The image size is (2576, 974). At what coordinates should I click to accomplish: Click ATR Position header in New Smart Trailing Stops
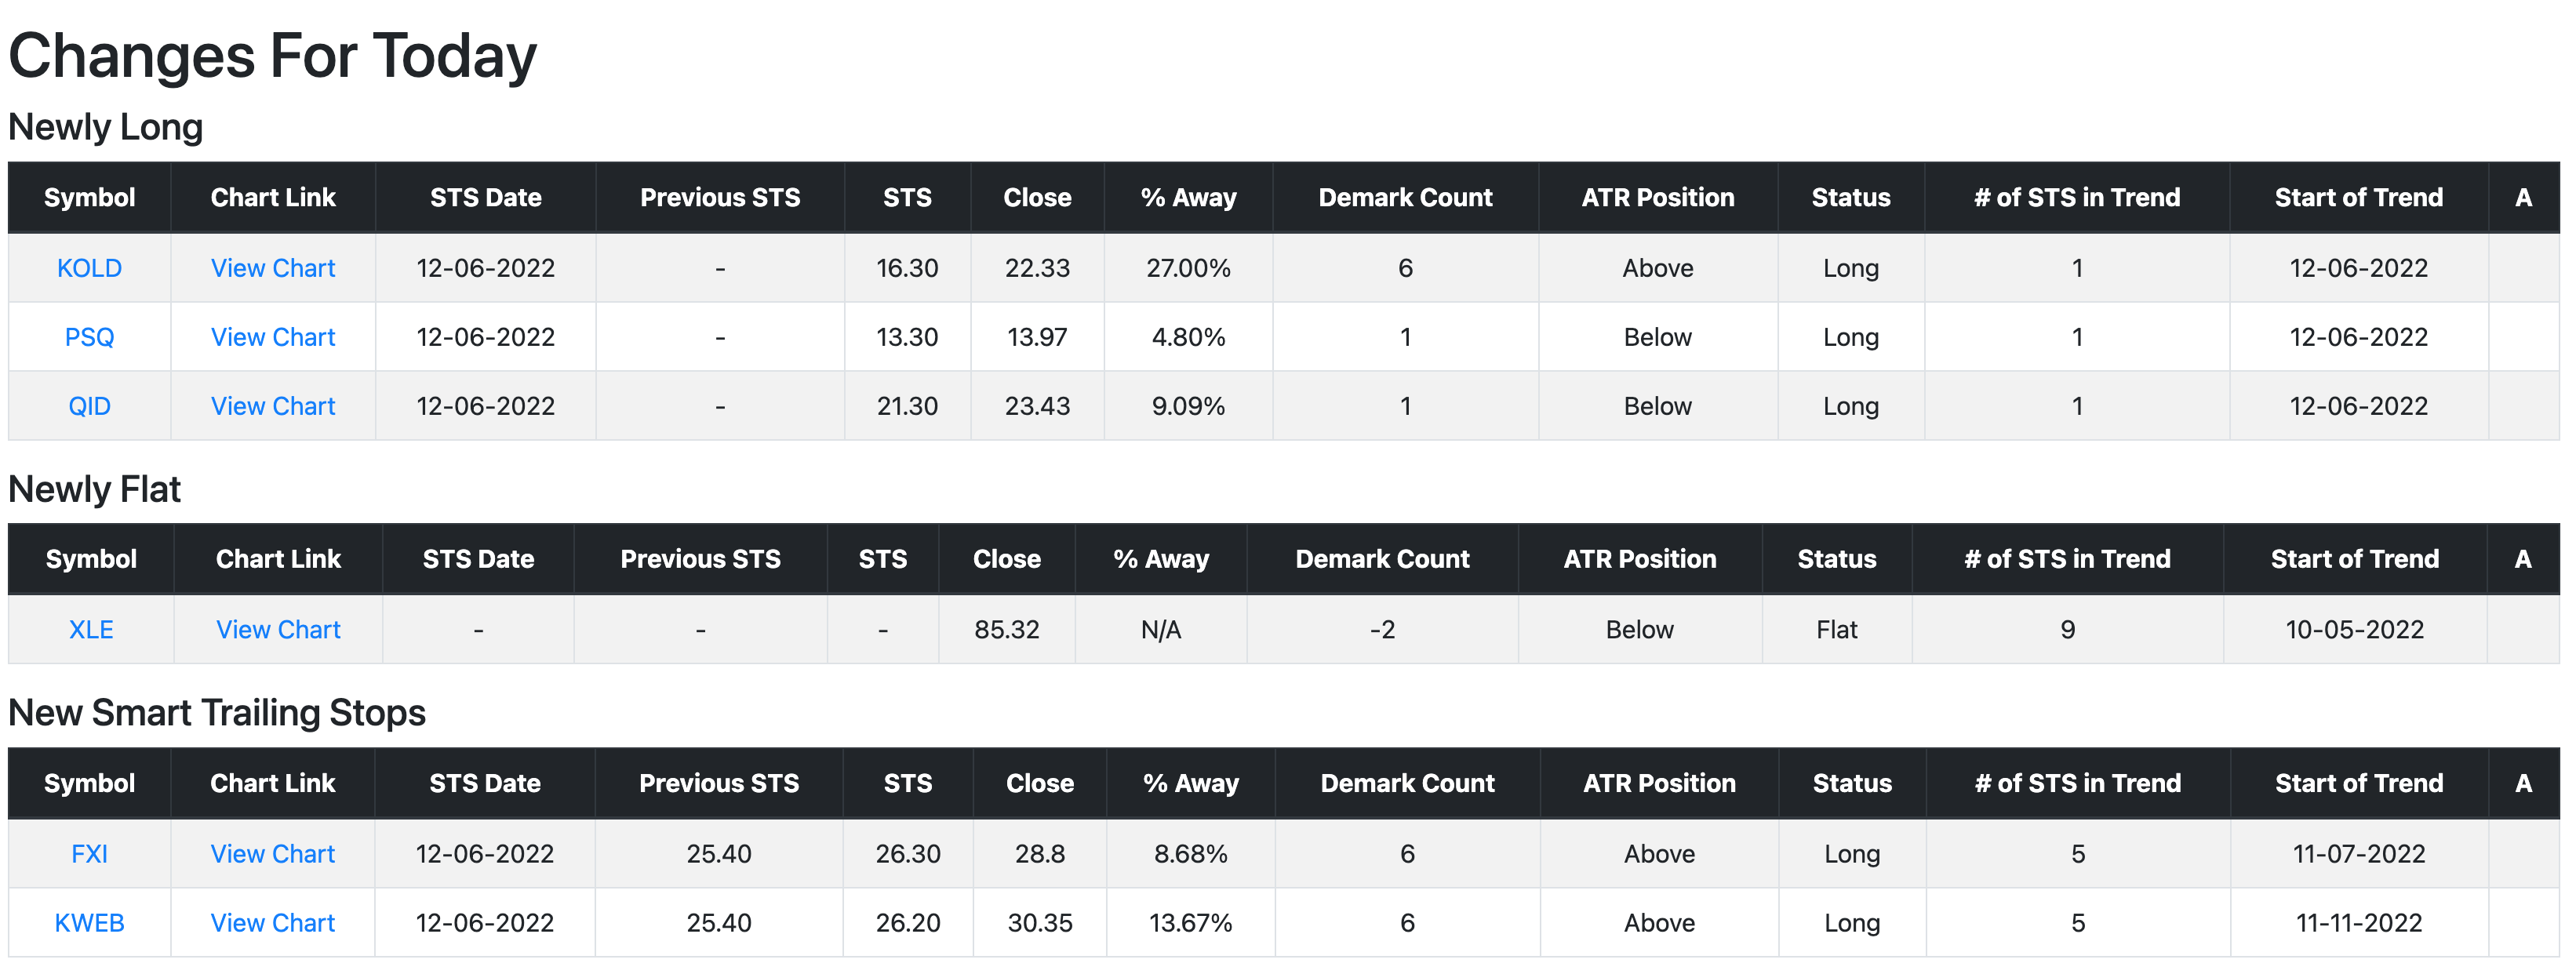click(x=1659, y=783)
